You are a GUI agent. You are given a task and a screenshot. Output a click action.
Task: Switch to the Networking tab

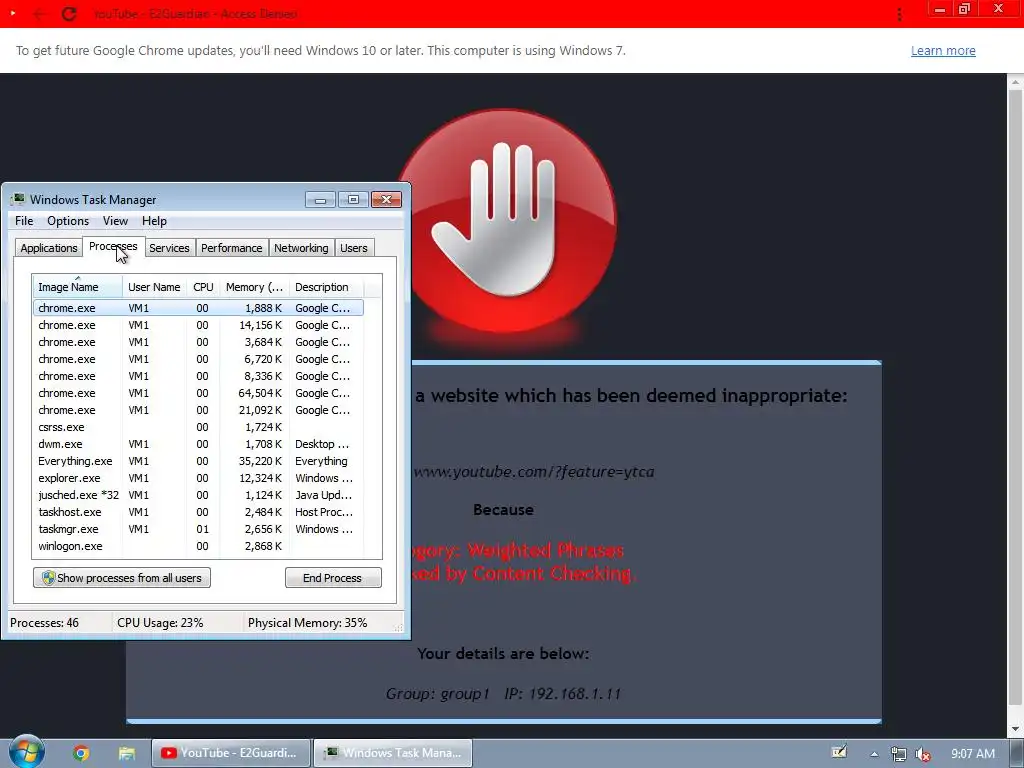tap(301, 248)
